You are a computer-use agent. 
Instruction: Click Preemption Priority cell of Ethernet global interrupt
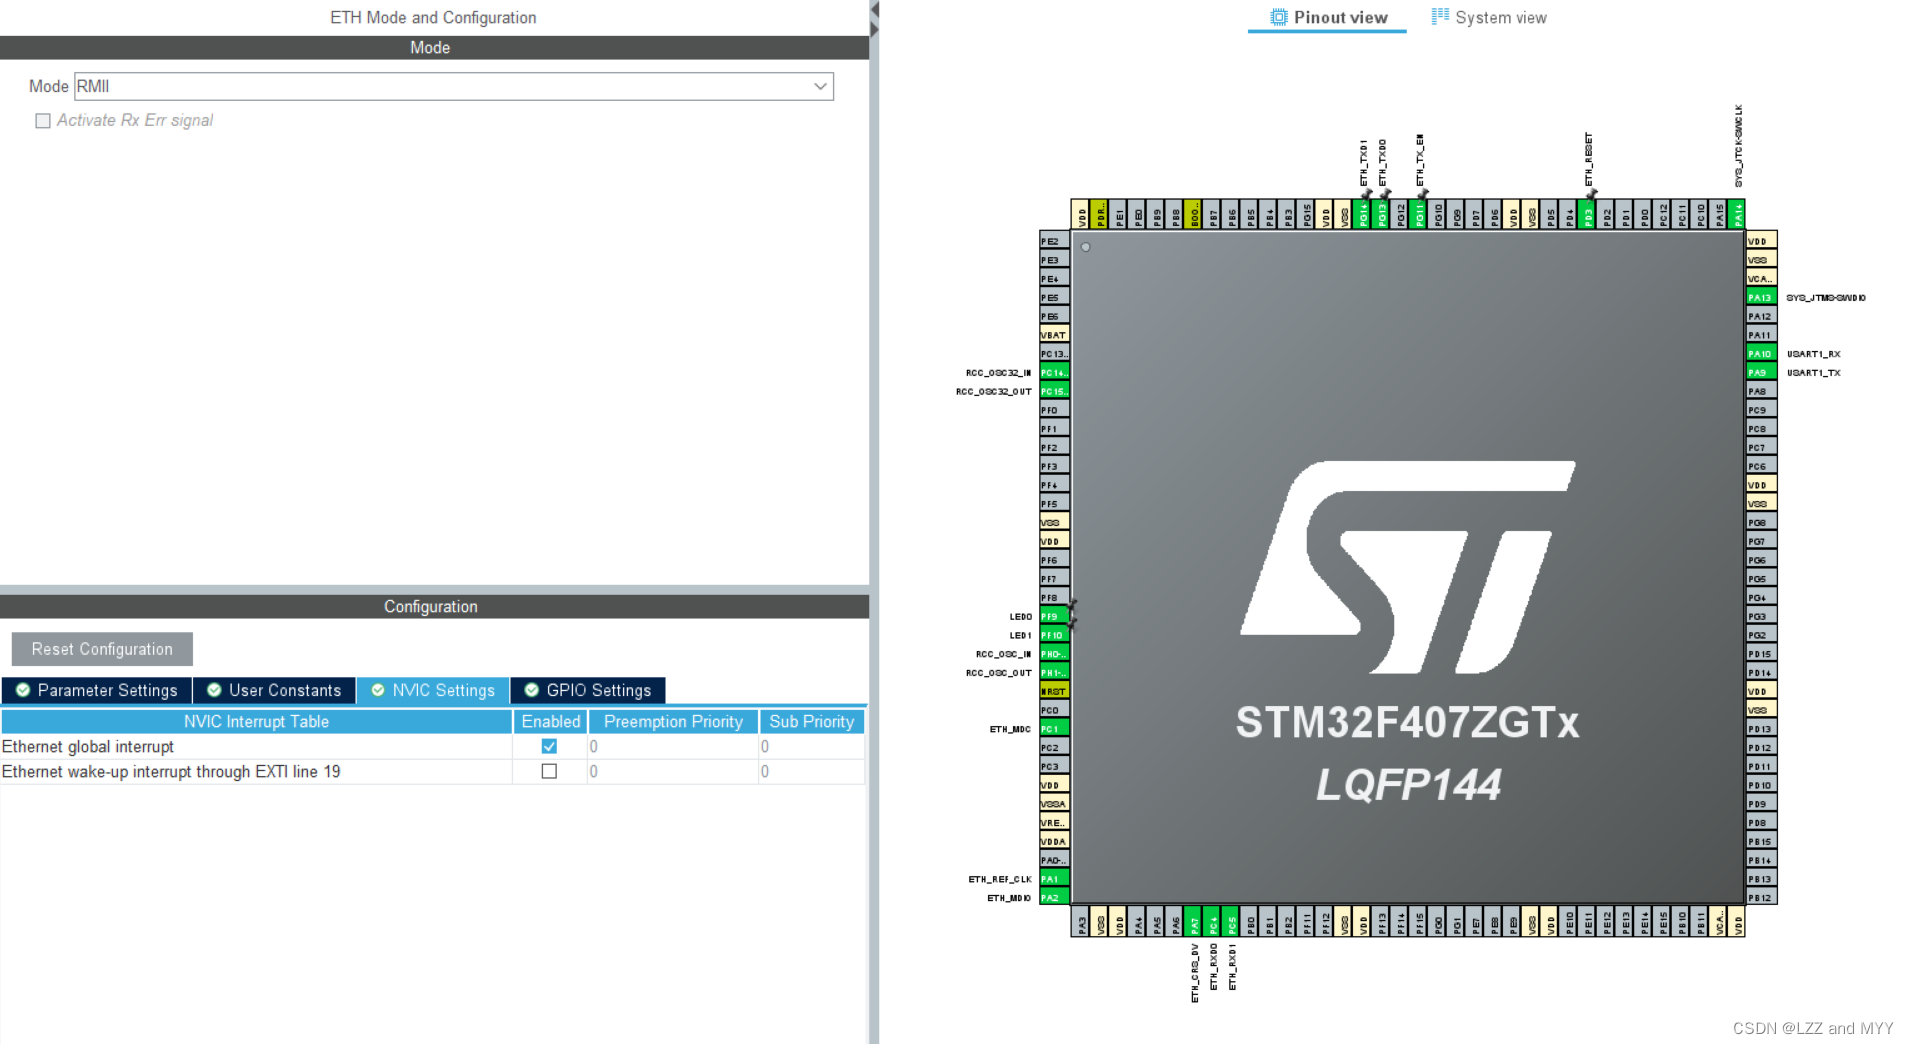[672, 746]
